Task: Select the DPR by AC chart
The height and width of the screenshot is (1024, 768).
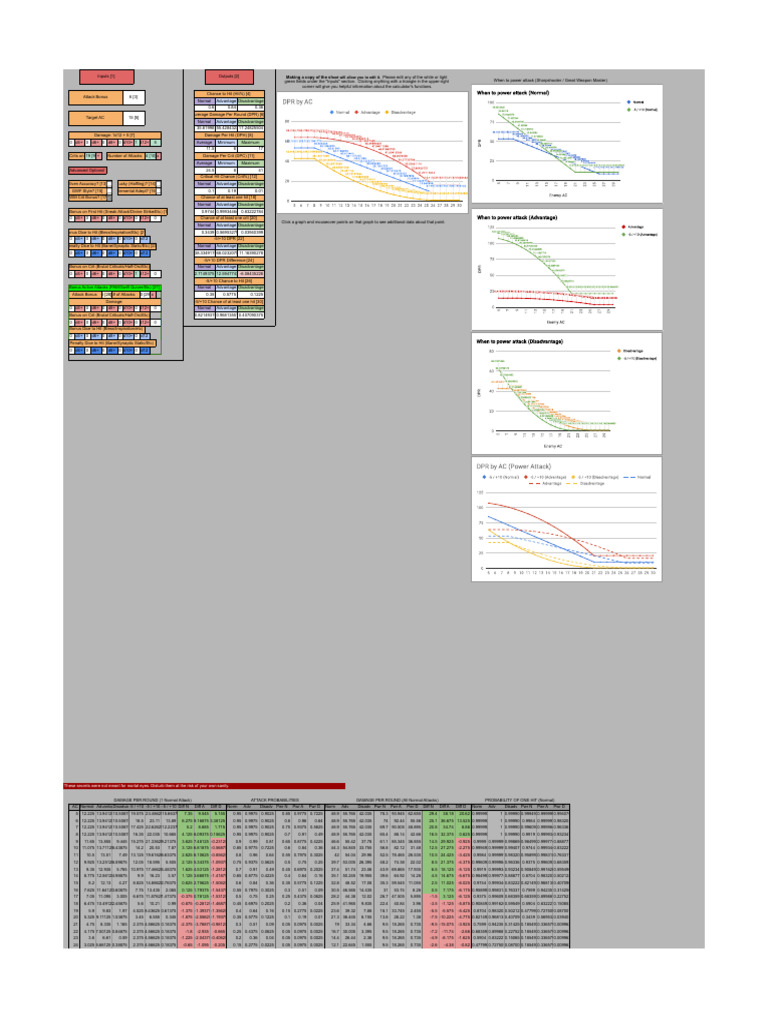Action: pyautogui.click(x=372, y=152)
